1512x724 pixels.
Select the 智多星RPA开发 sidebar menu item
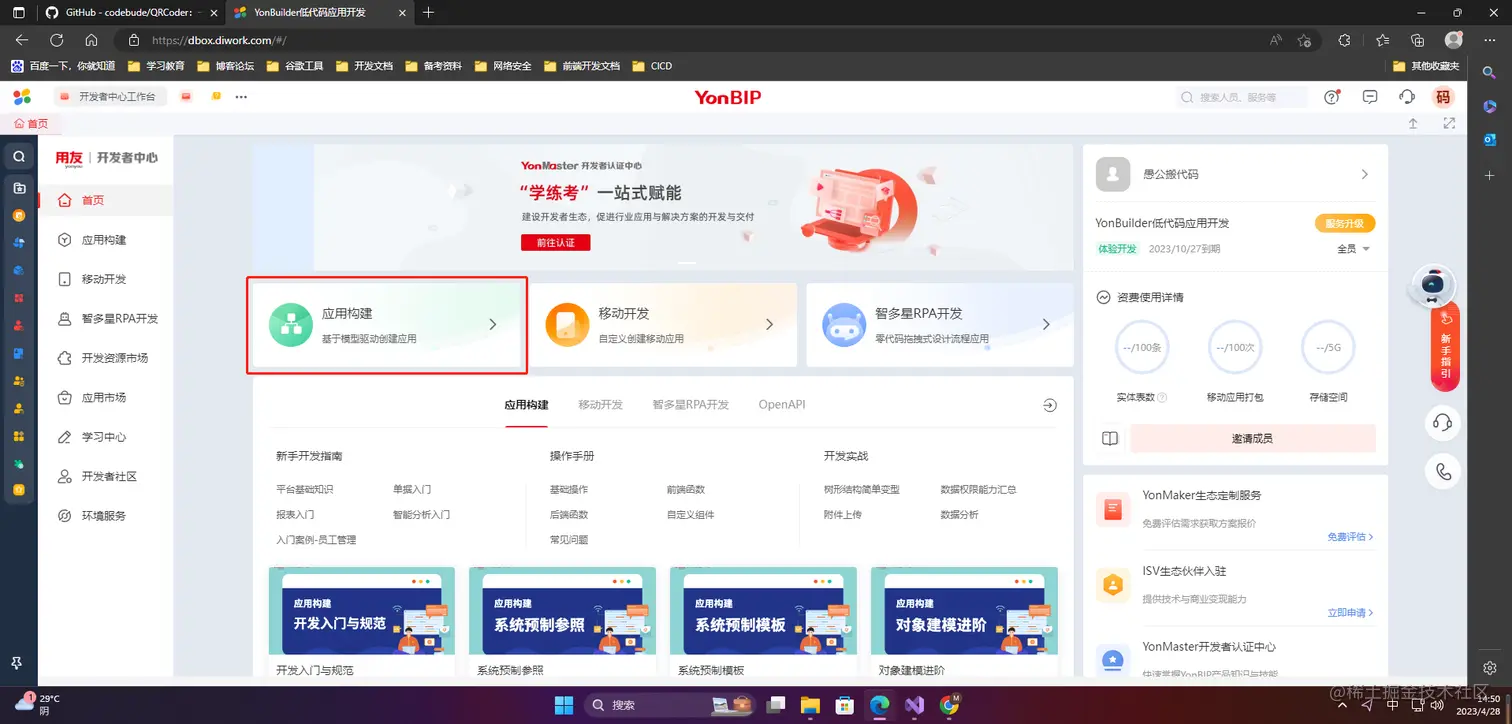coord(109,318)
